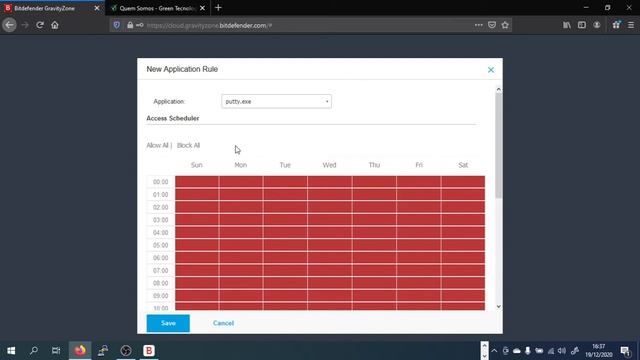Screen dimensions: 640x360
Task: Select the Fri column header
Action: pos(419,165)
